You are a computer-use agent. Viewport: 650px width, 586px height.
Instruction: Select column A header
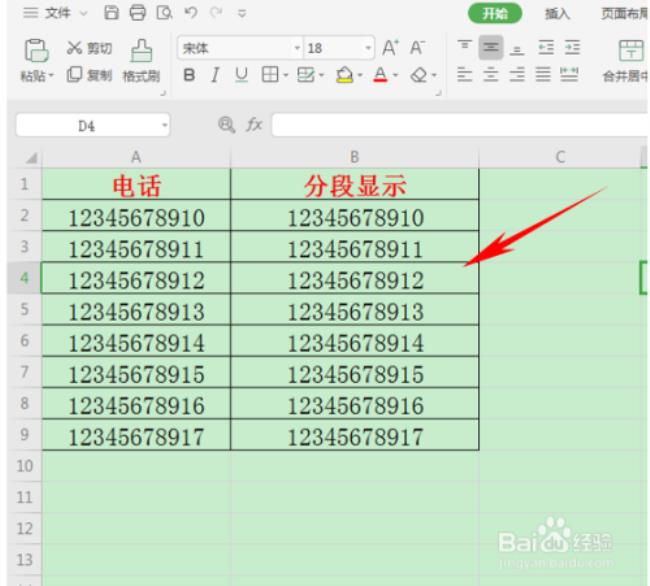[136, 157]
